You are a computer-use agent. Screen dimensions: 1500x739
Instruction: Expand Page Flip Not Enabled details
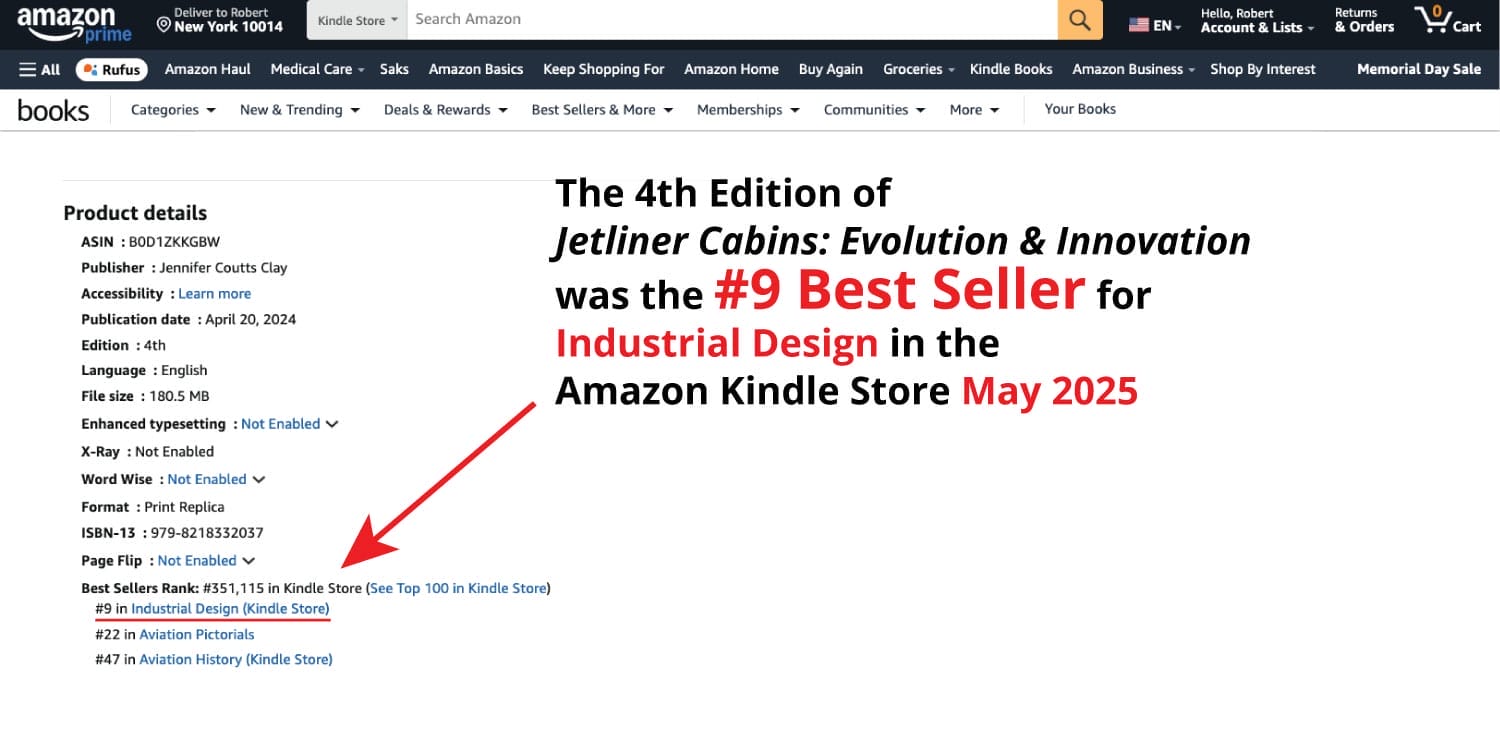248,560
